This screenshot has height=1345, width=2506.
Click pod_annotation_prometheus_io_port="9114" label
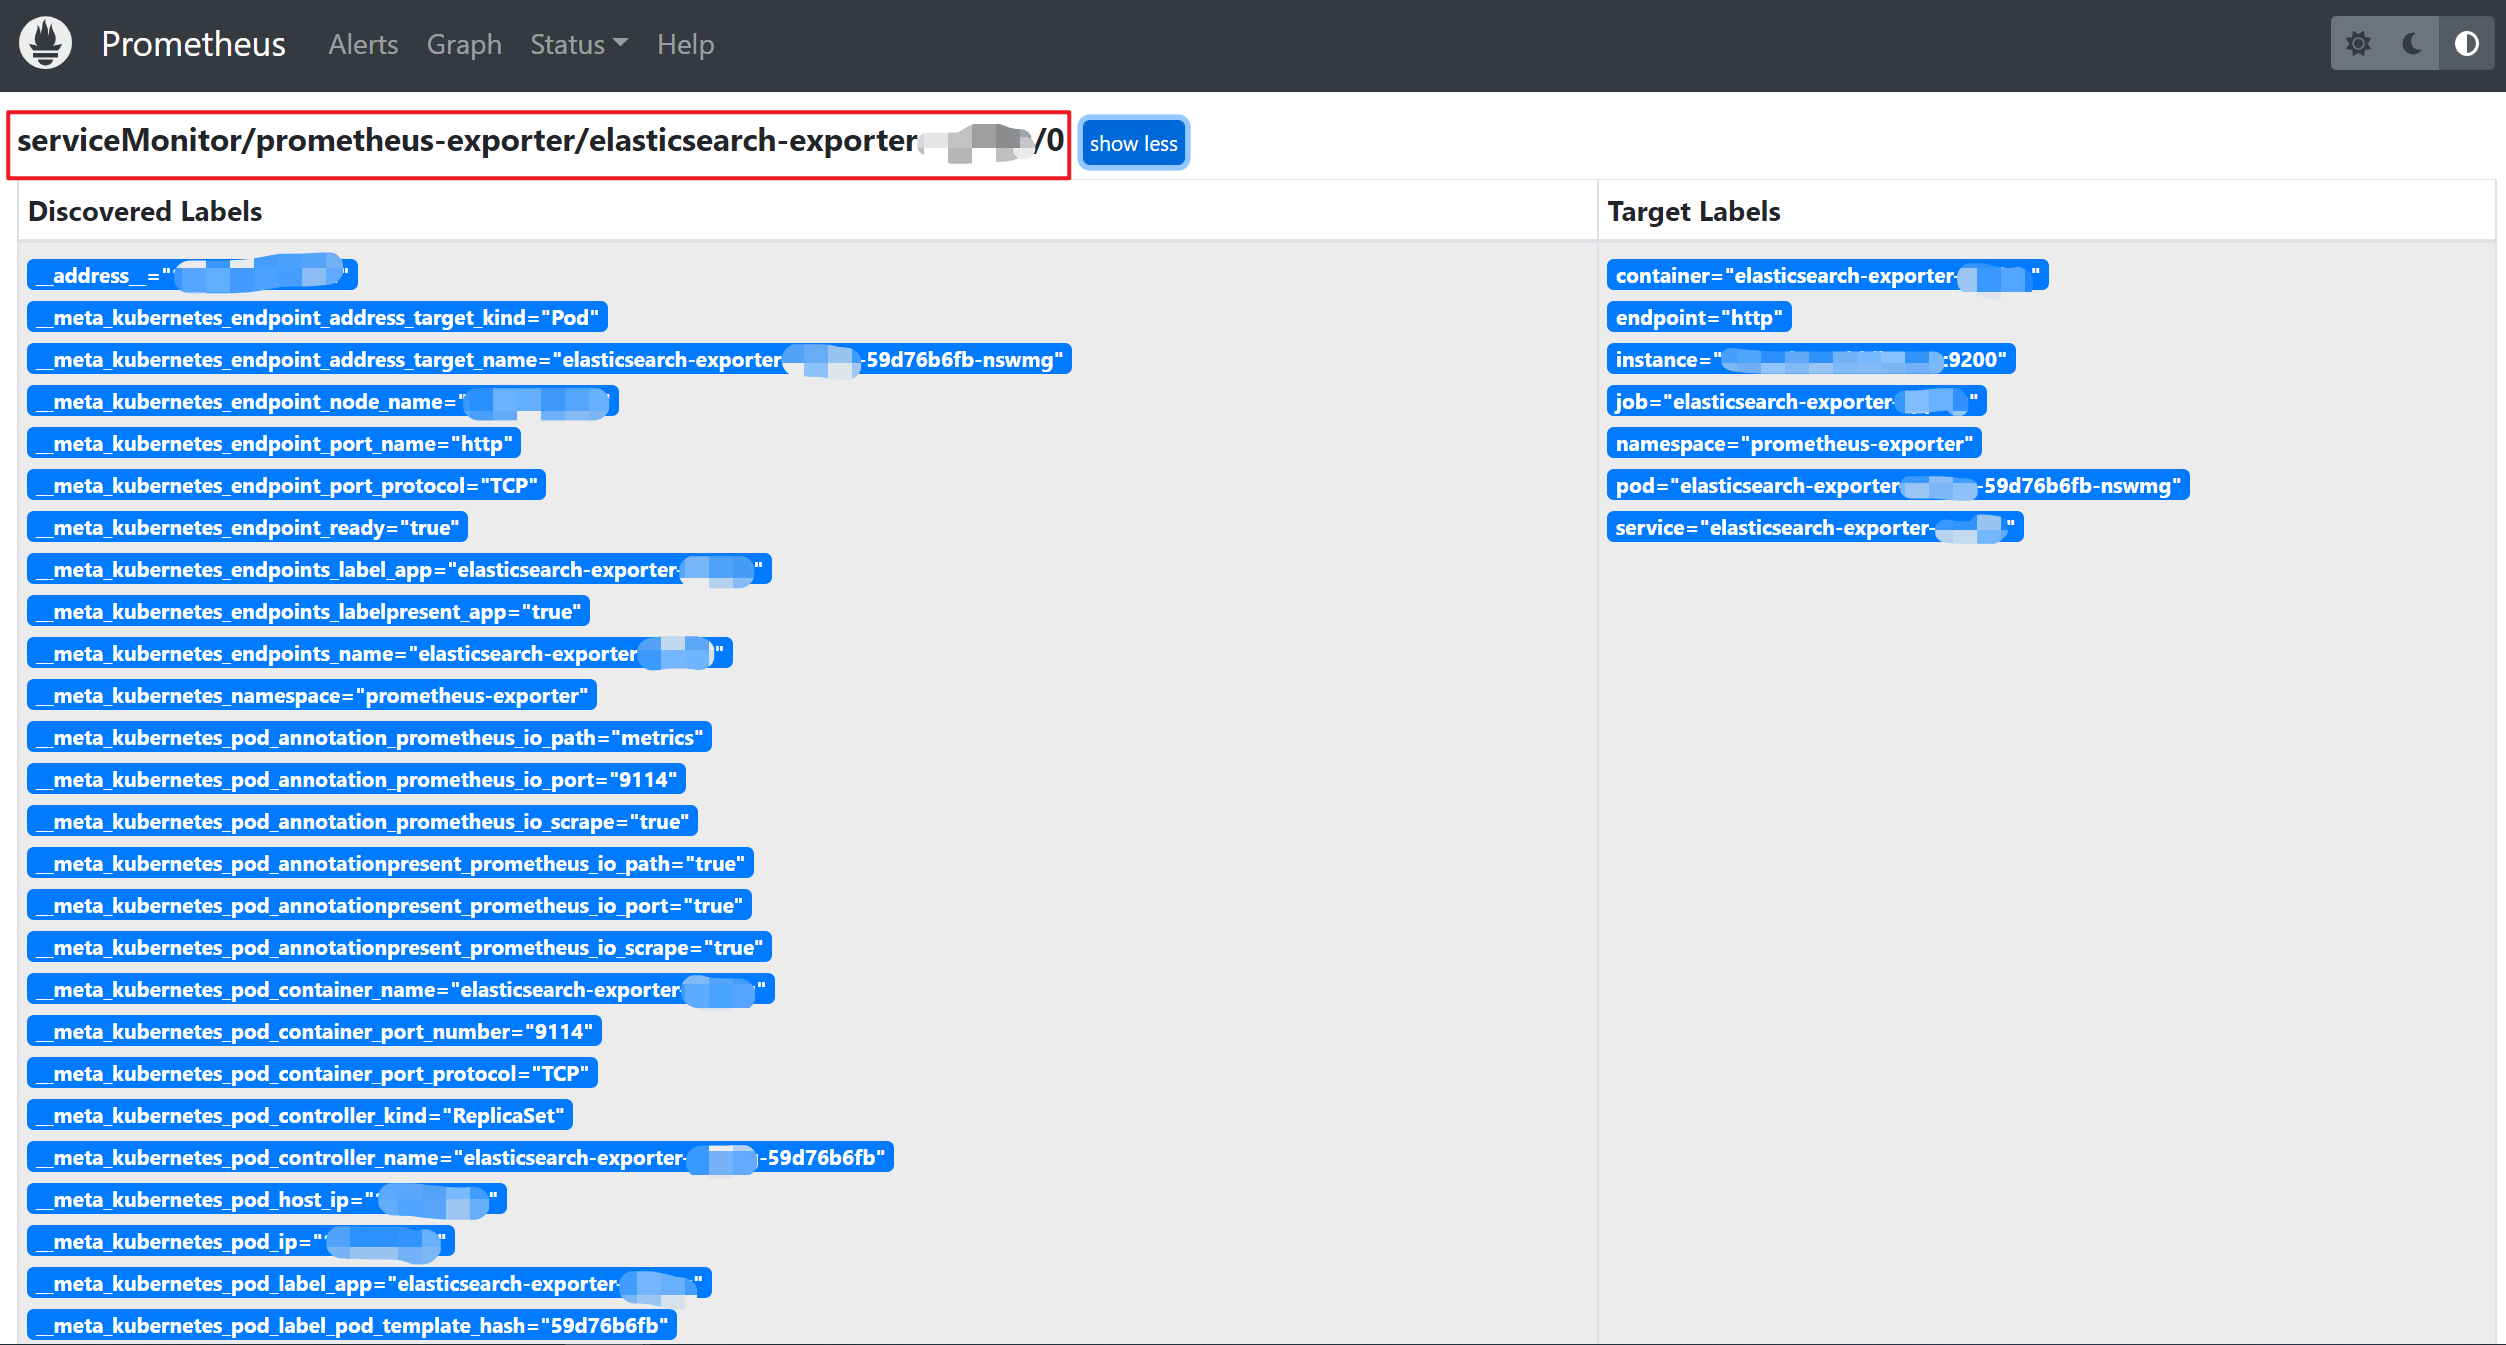point(356,779)
